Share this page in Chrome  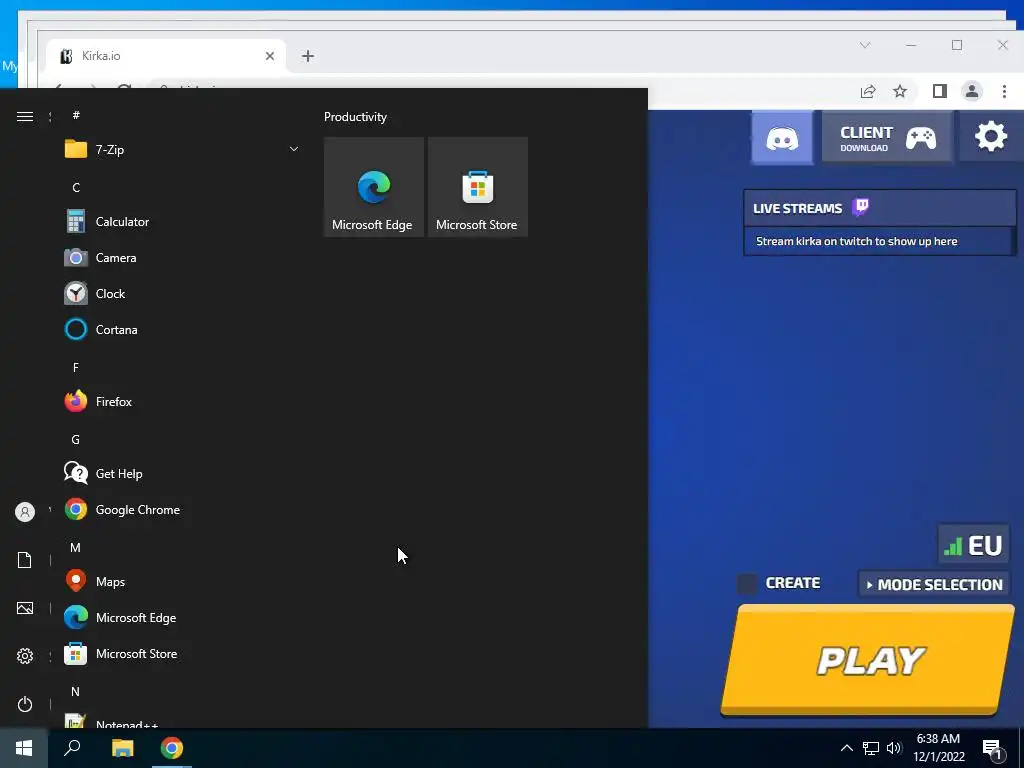click(868, 91)
